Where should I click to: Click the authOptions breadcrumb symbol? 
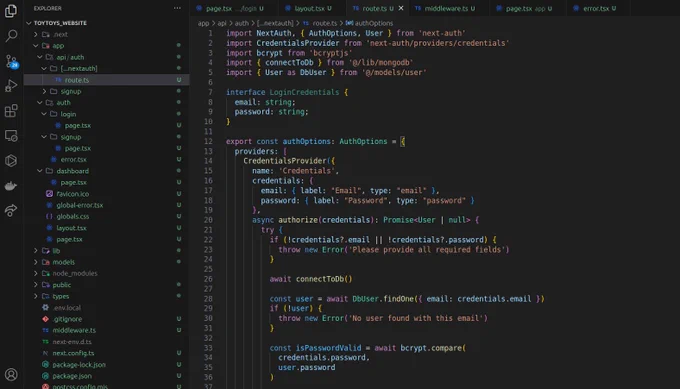[x=374, y=23]
